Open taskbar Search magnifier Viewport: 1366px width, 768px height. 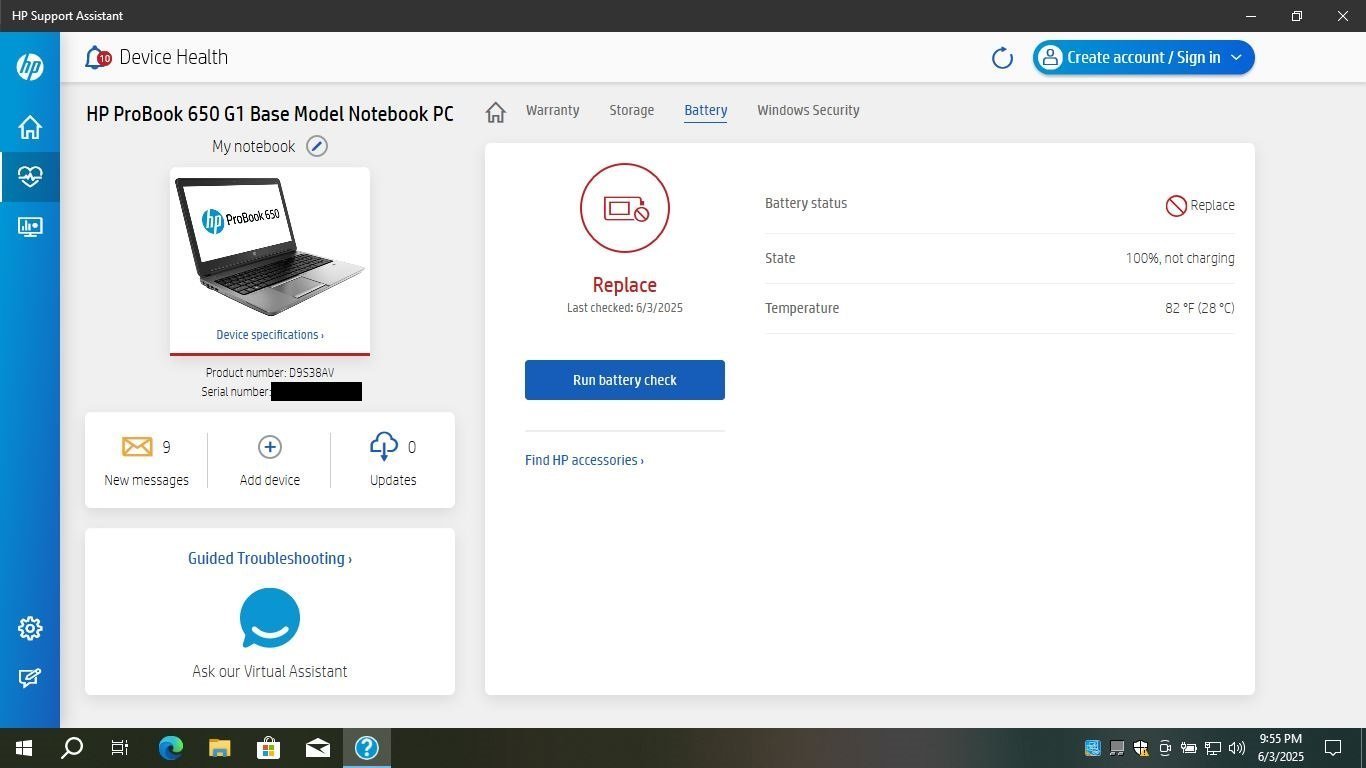click(72, 748)
